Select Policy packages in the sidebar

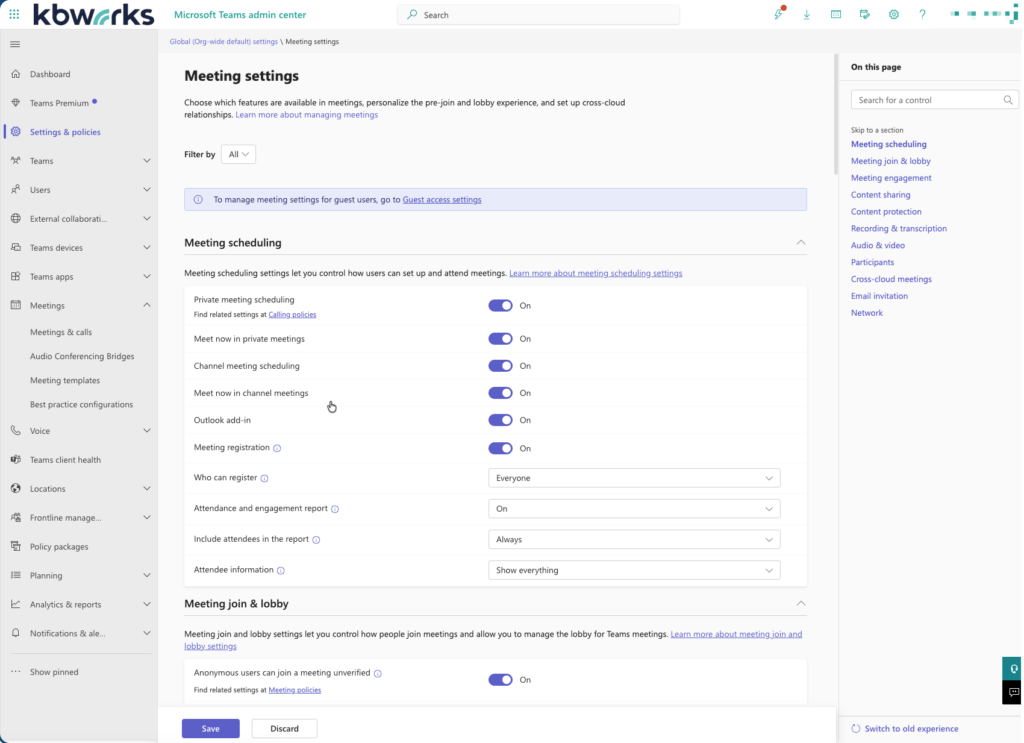[x=59, y=546]
